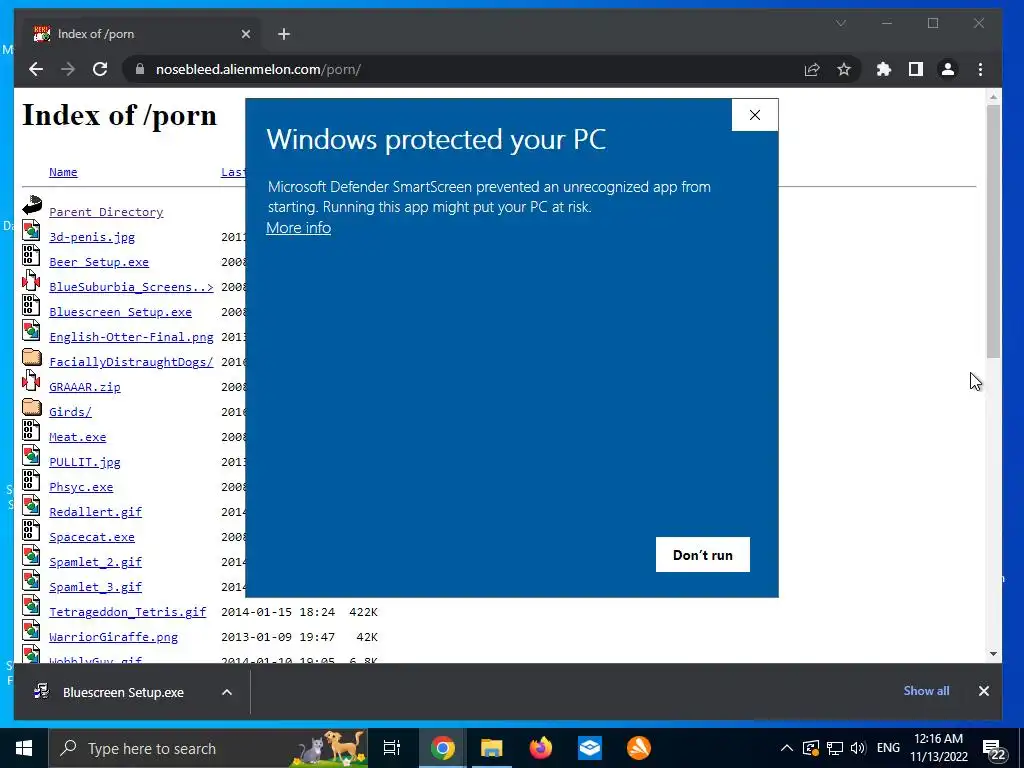Open the FaciallyDistraughtDogs/ folder link
1024x768 pixels.
click(131, 362)
